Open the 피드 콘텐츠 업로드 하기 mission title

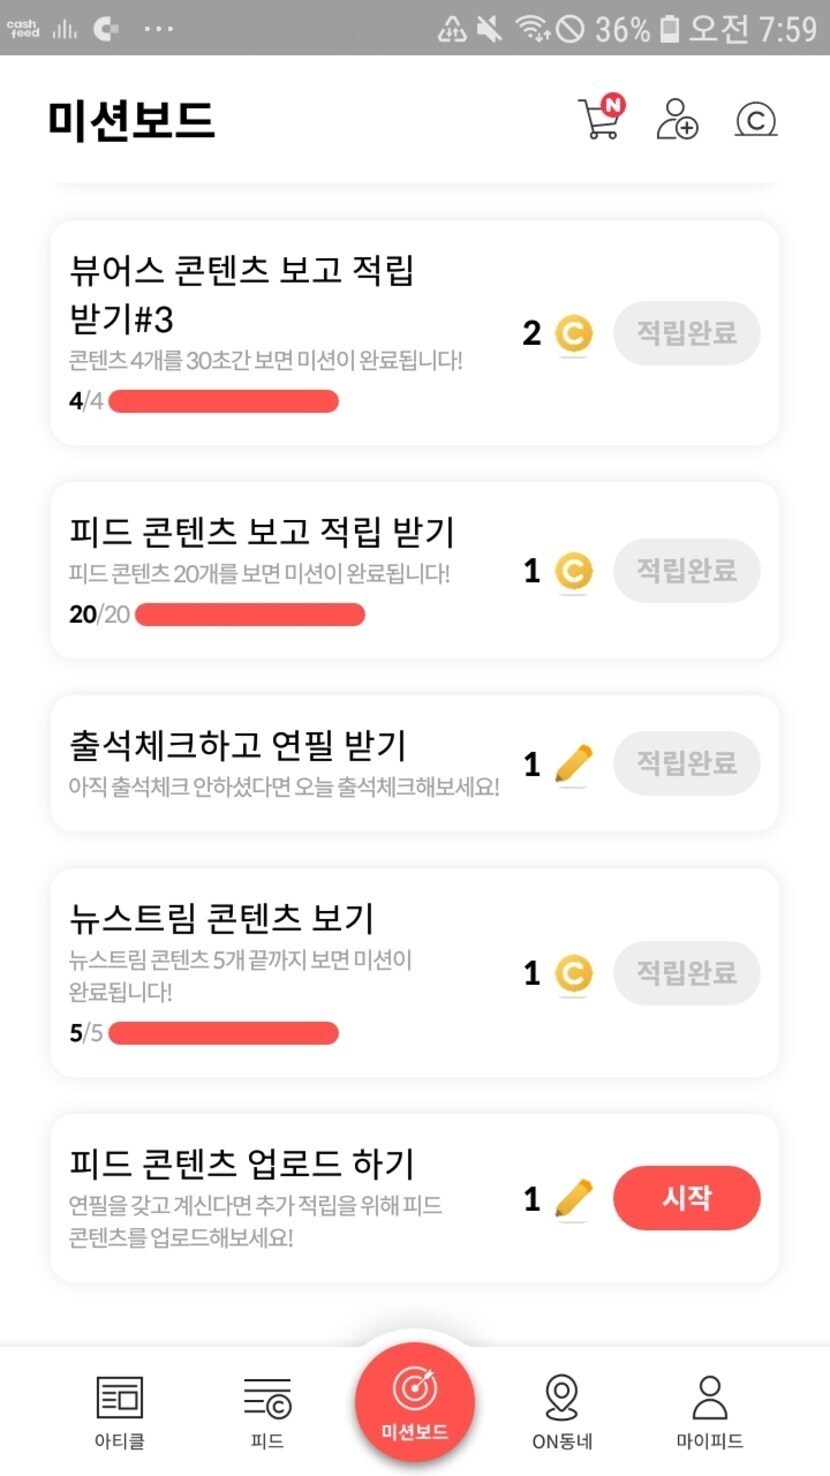pos(242,1164)
